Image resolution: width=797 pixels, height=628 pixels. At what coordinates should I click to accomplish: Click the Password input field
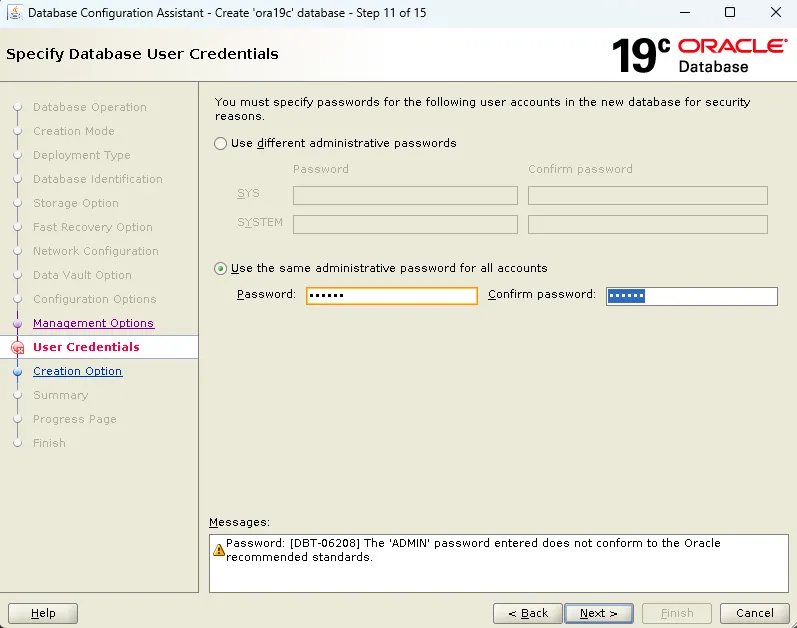(x=391, y=296)
